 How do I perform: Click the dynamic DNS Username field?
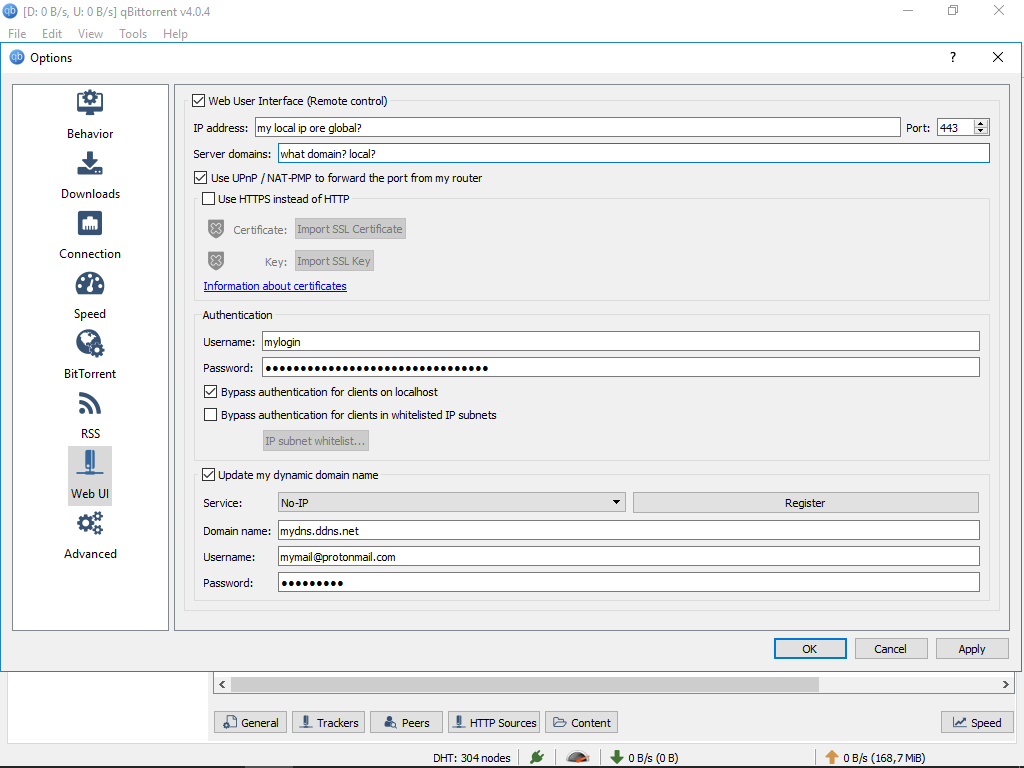click(x=629, y=556)
